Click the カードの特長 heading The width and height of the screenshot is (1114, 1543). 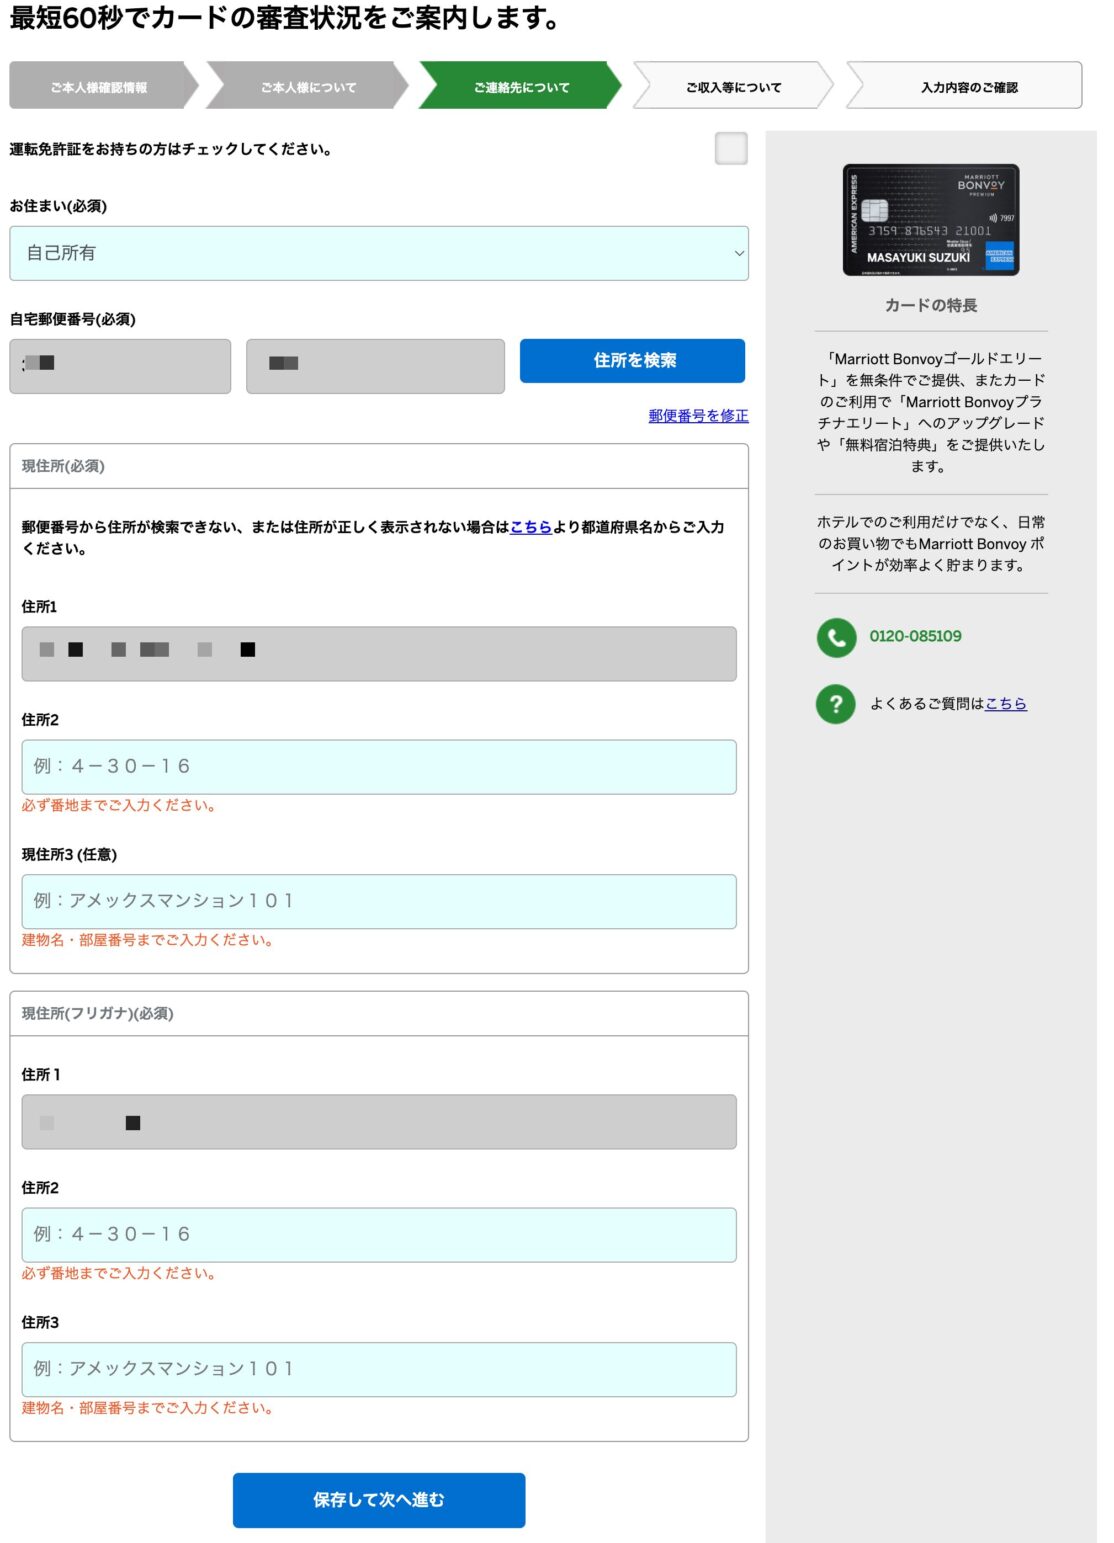(x=931, y=305)
